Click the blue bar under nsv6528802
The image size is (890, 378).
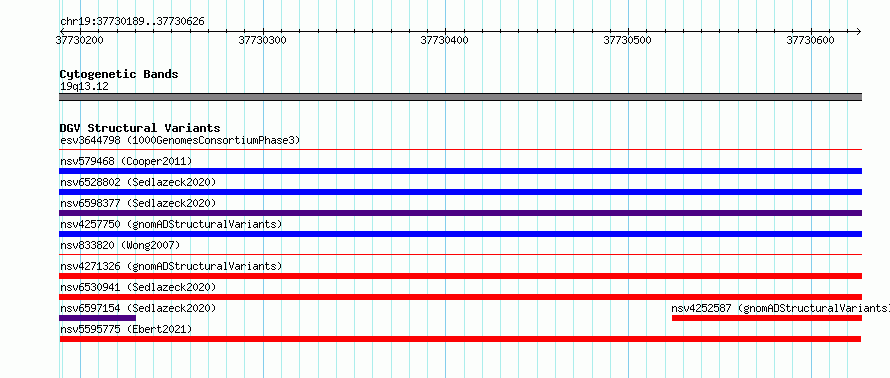[460, 192]
